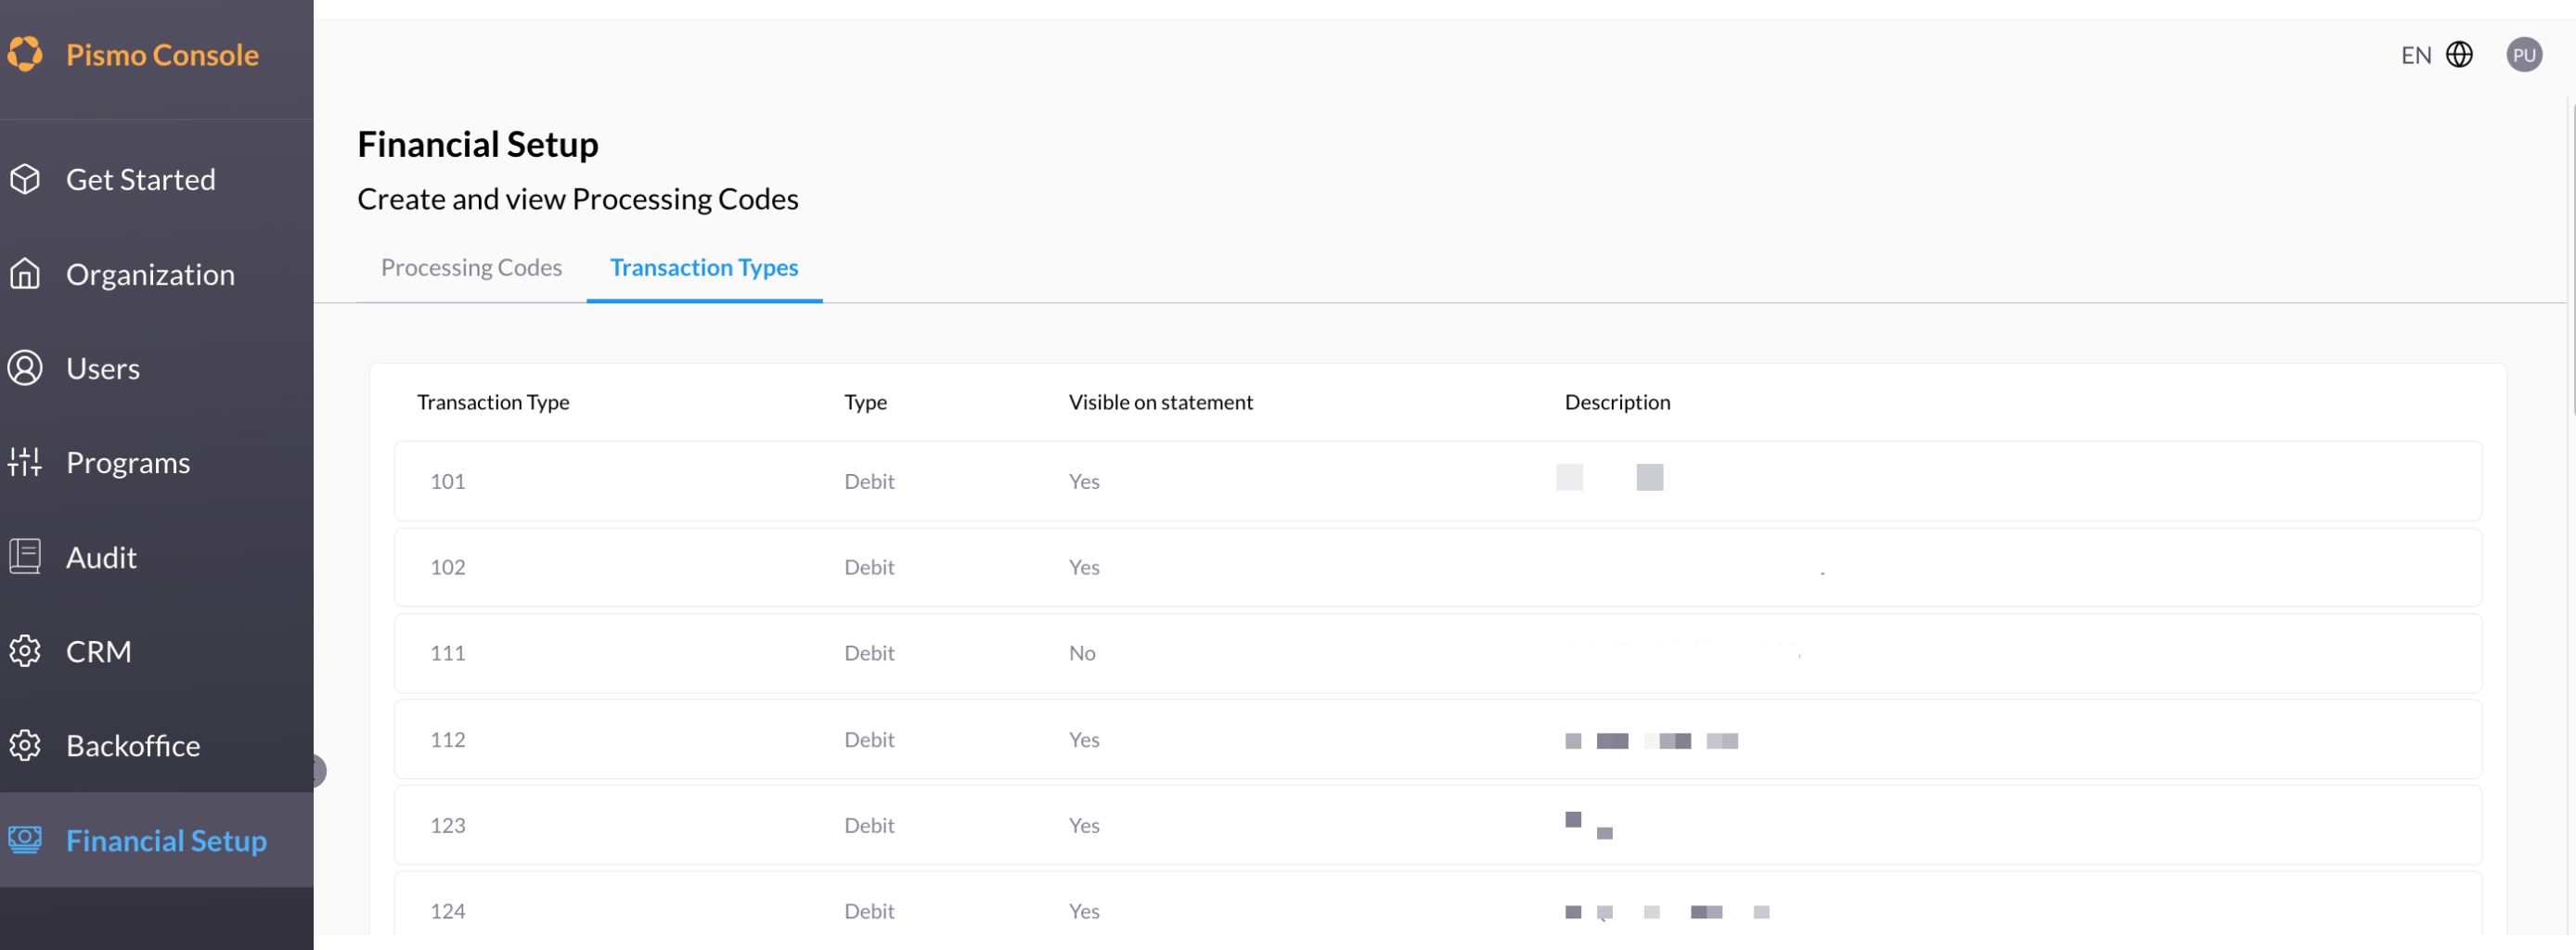Viewport: 2576px width, 950px height.
Task: Select transaction type 102 row
Action: [x=1437, y=567]
